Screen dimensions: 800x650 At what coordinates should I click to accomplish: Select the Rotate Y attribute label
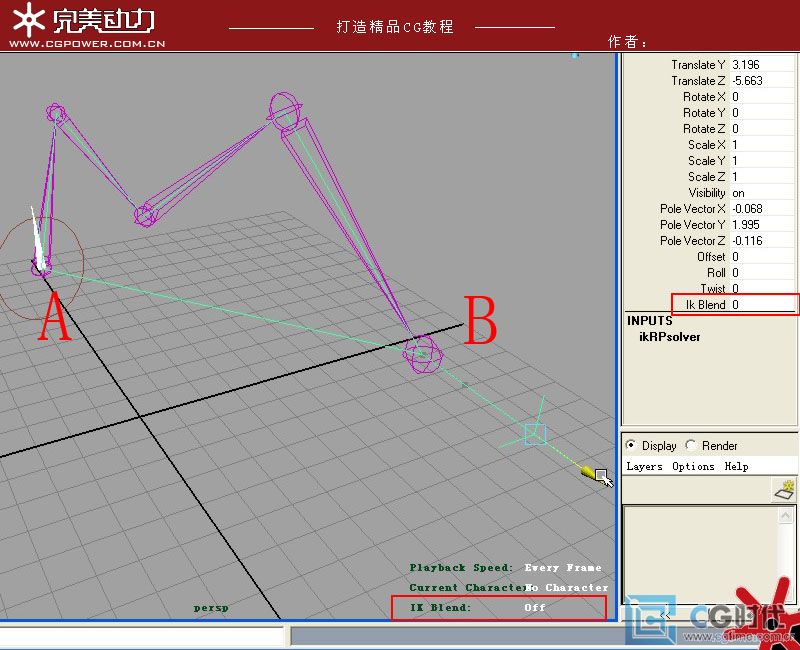pos(704,113)
